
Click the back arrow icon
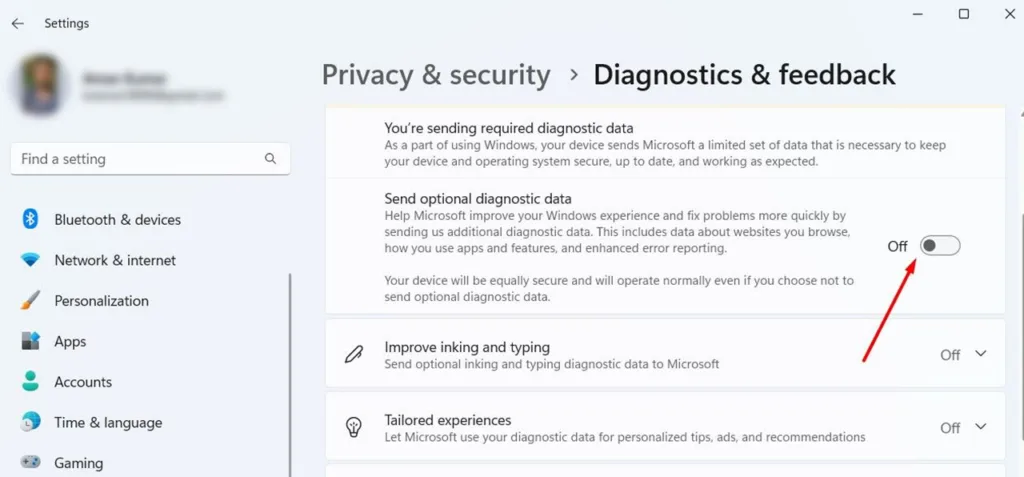[18, 24]
